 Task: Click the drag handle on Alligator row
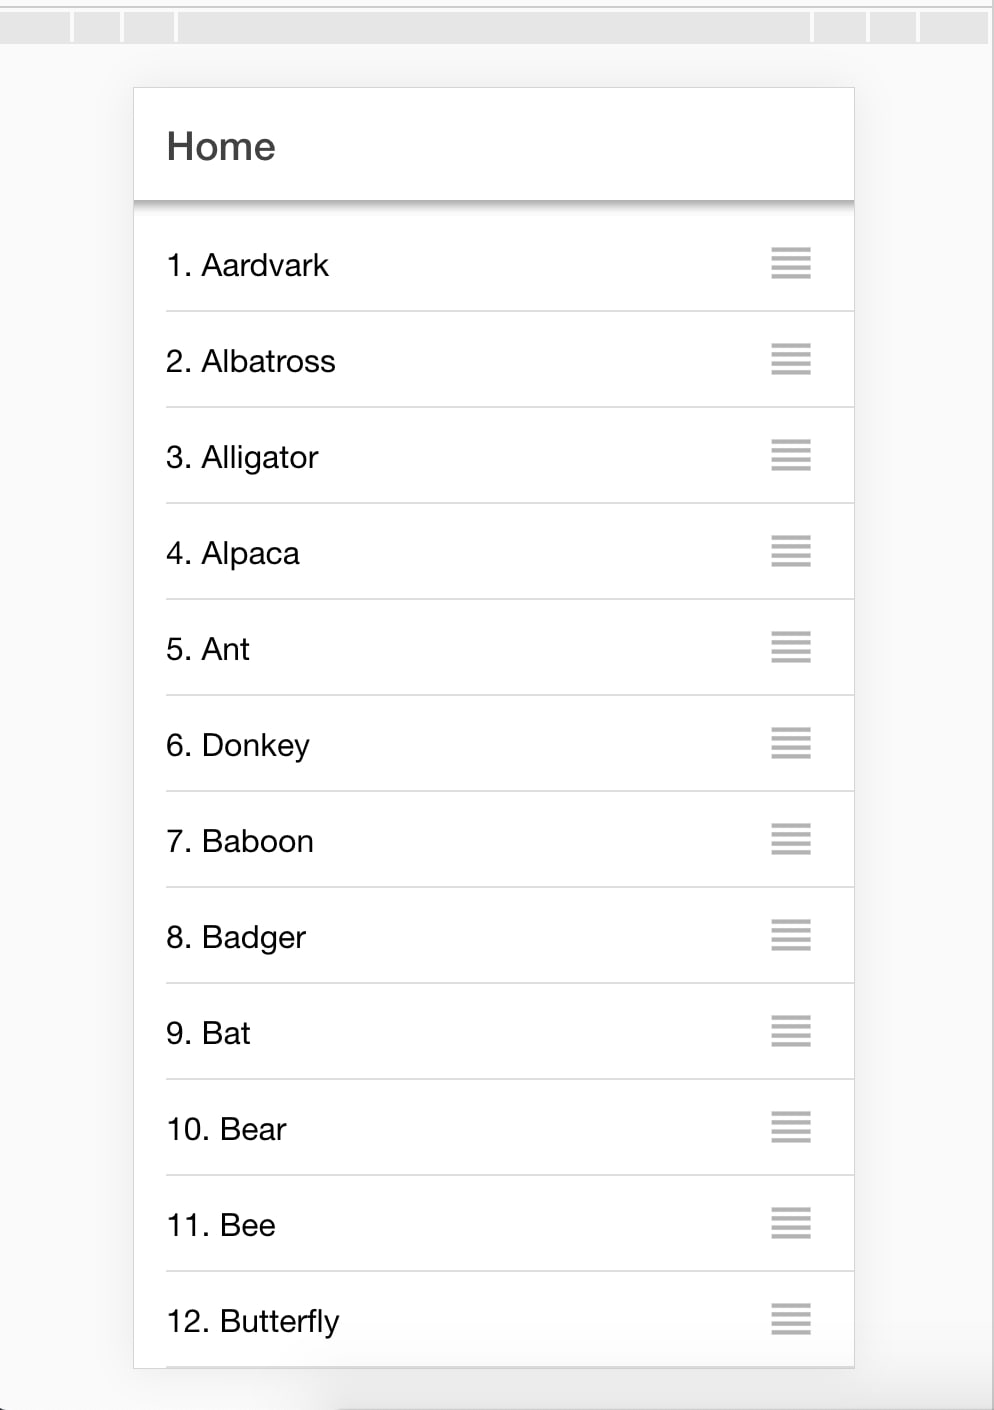tap(791, 455)
